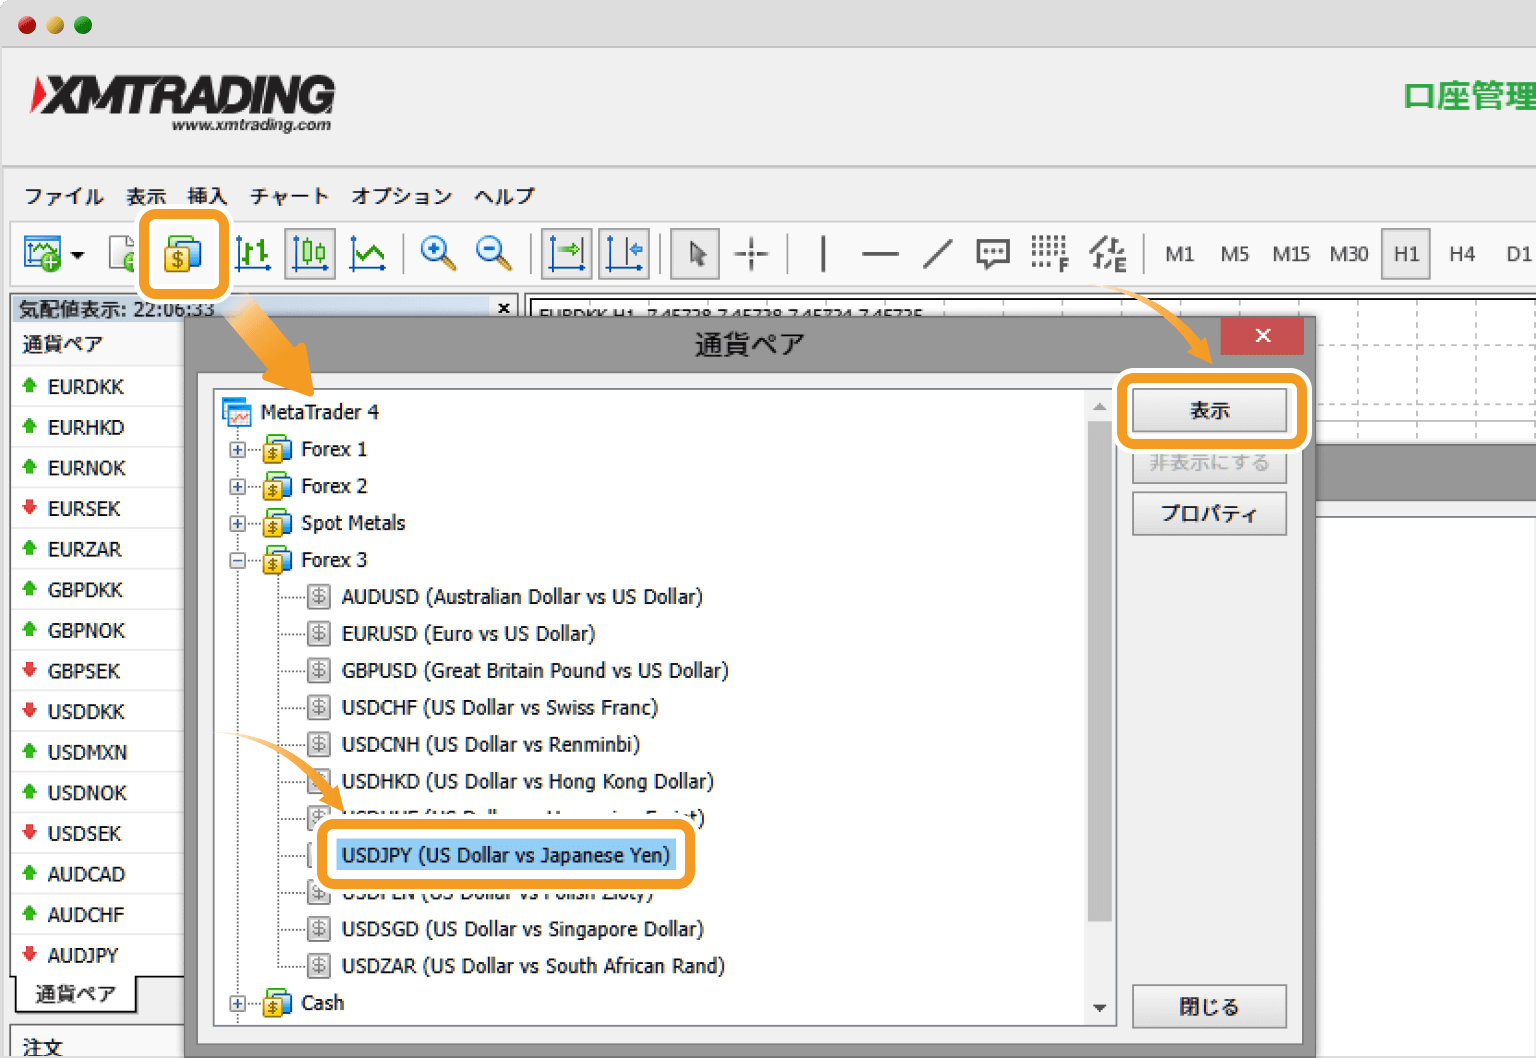Open the 挿入 menu
Screen dimensions: 1536x1058
(208, 196)
